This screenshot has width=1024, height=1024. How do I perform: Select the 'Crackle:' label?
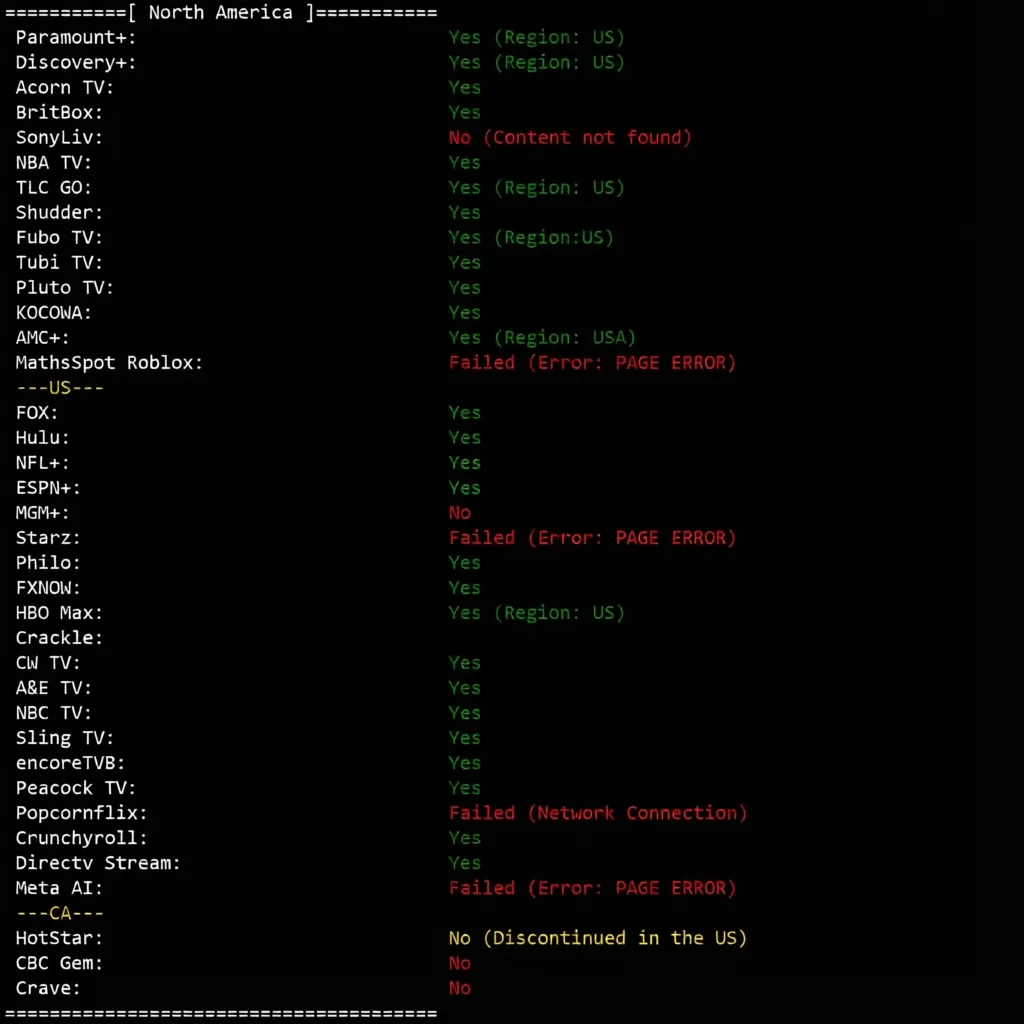(59, 638)
